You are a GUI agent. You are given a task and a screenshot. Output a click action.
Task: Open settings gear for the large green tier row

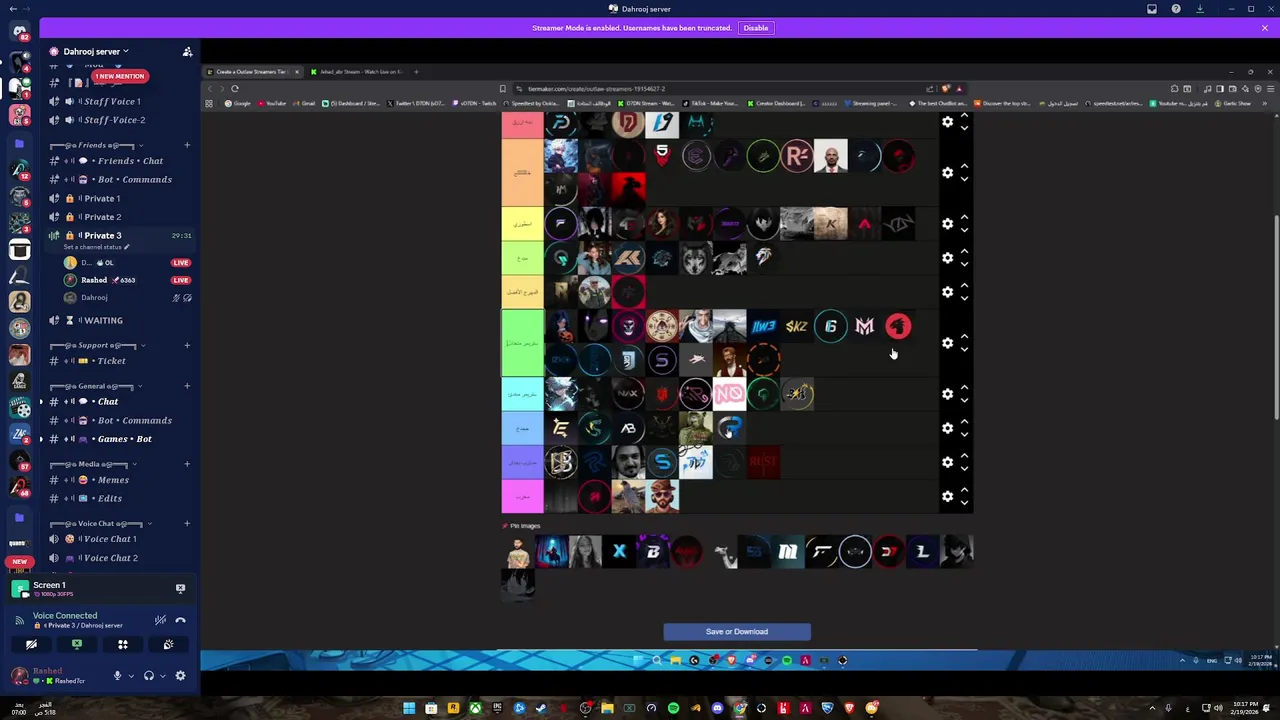[x=947, y=343]
